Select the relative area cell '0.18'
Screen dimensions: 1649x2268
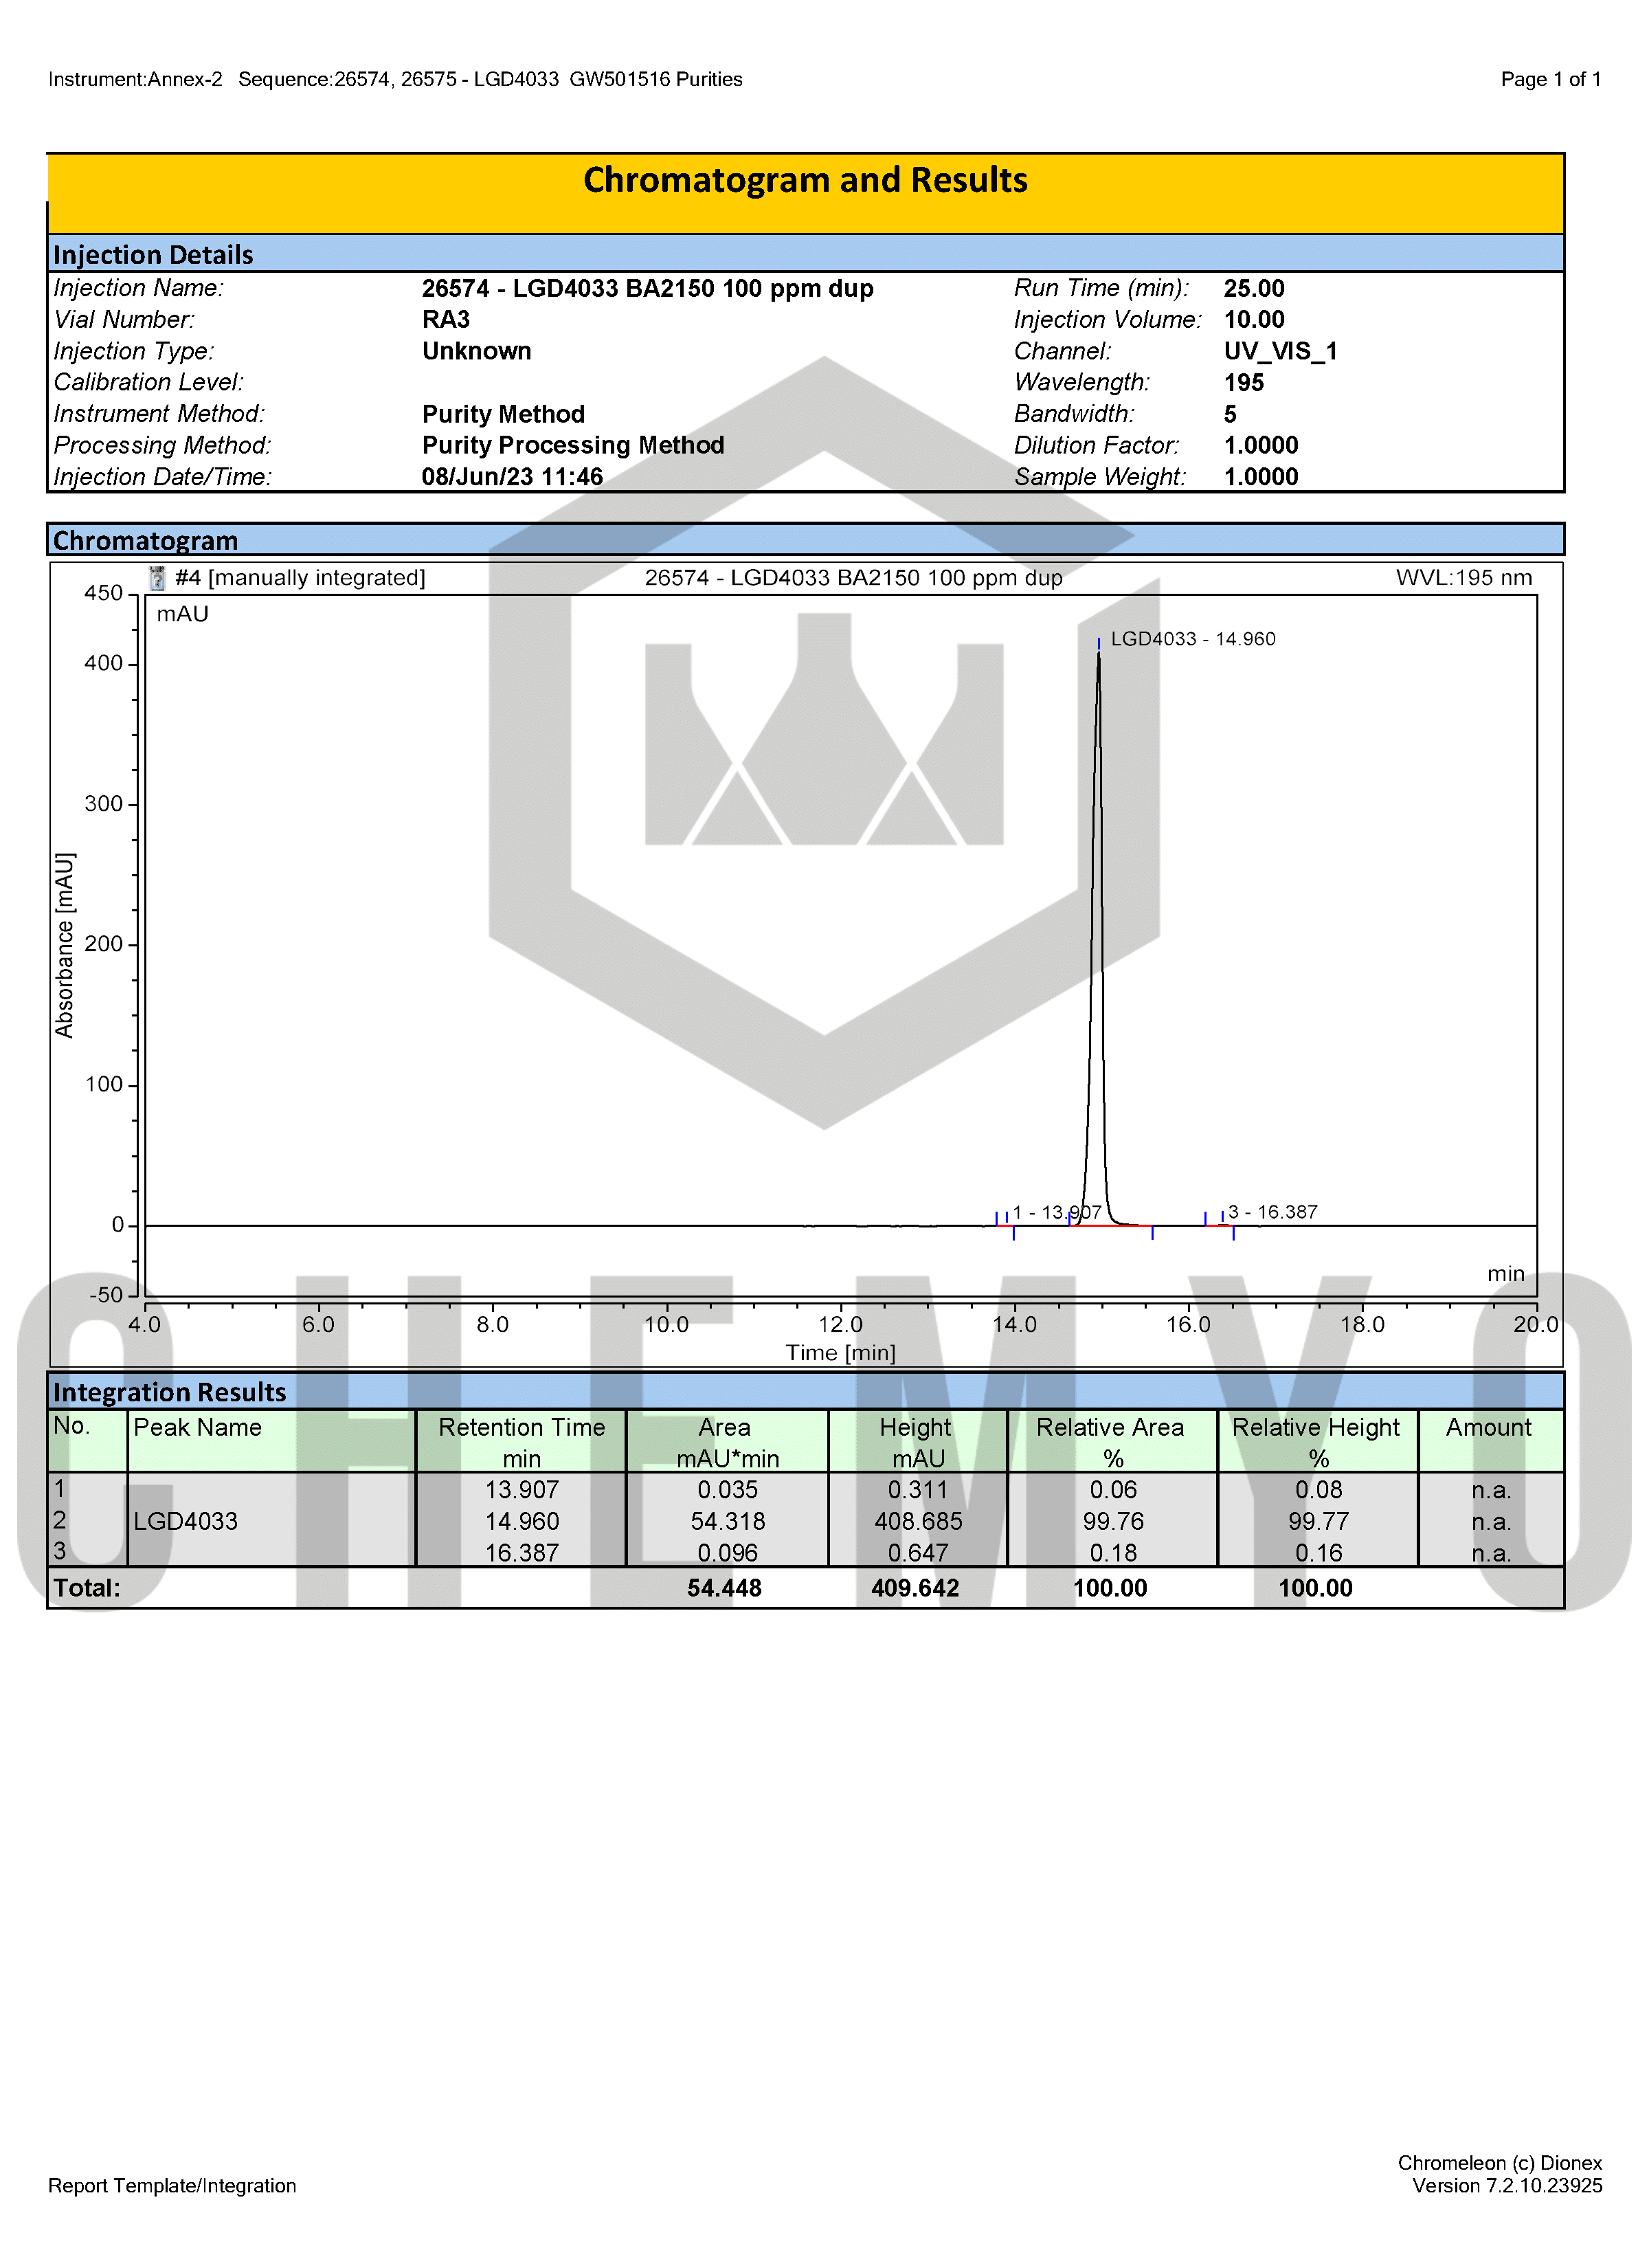[1113, 1553]
